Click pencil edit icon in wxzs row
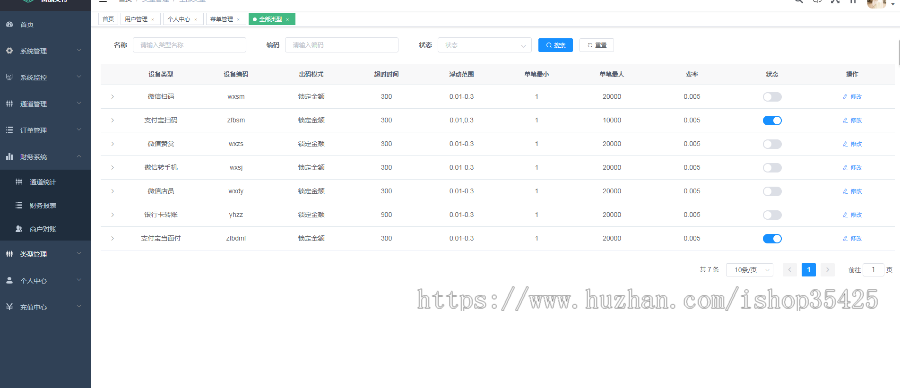This screenshot has height=388, width=900. click(845, 144)
